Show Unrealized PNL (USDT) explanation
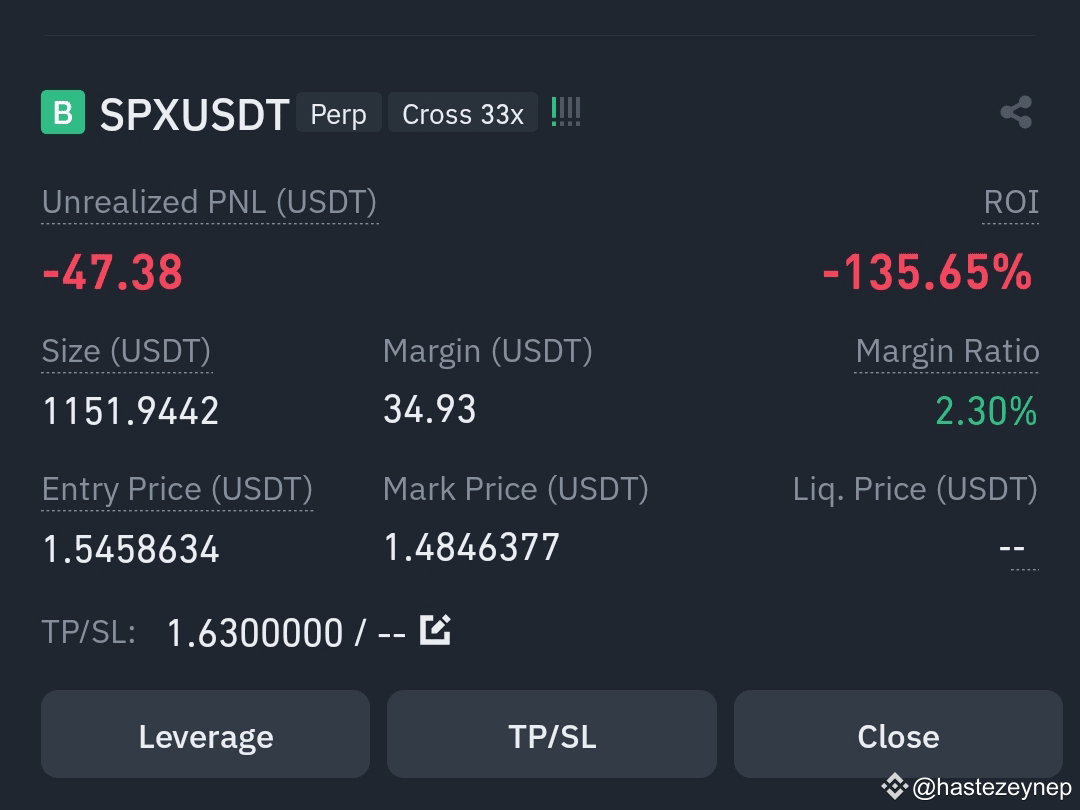The width and height of the screenshot is (1080, 810). click(x=209, y=202)
